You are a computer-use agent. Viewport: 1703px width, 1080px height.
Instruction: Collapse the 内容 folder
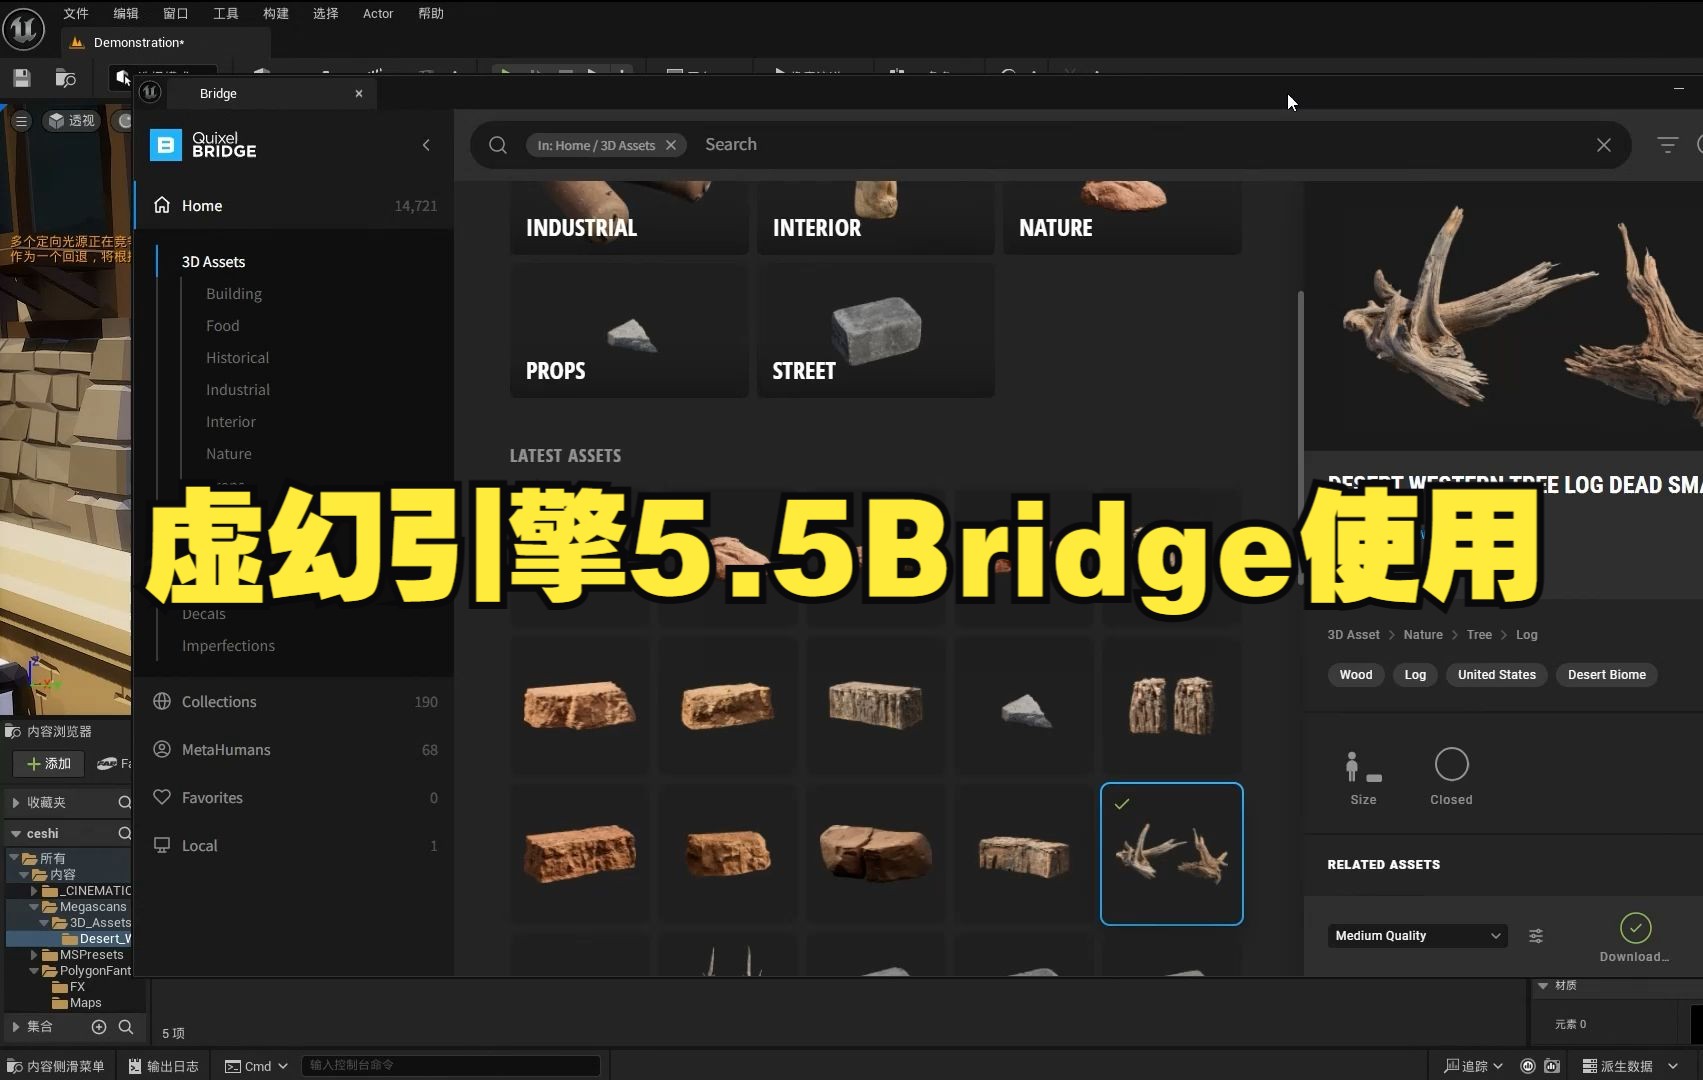(25, 874)
